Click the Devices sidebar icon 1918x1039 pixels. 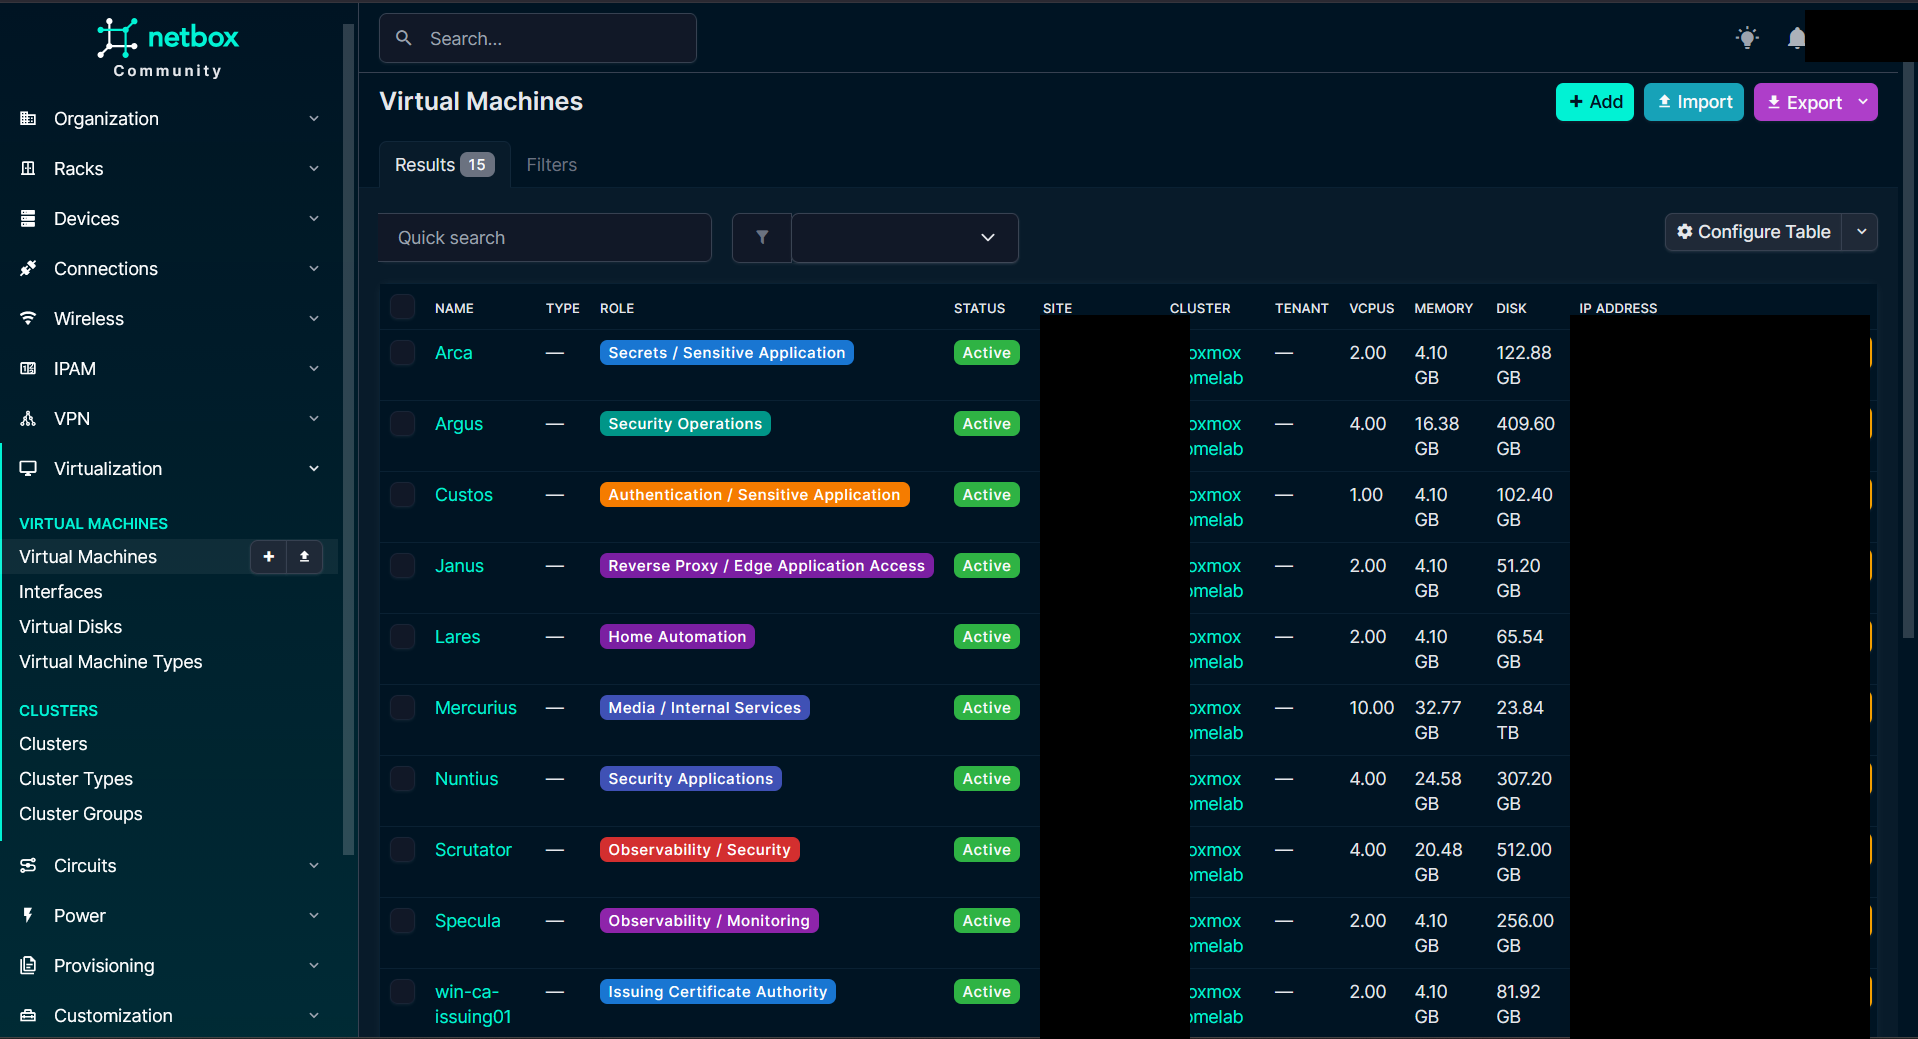pyautogui.click(x=28, y=219)
